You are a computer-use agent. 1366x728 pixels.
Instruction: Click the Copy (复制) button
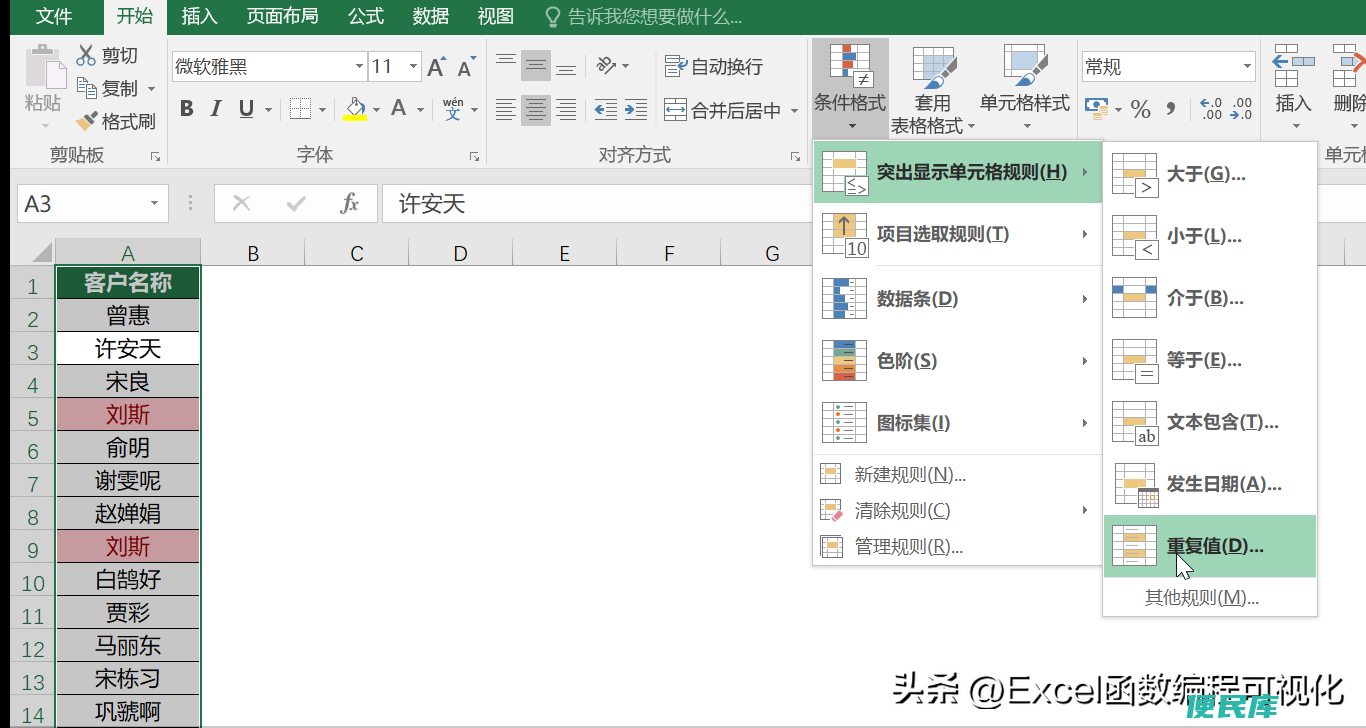point(108,88)
